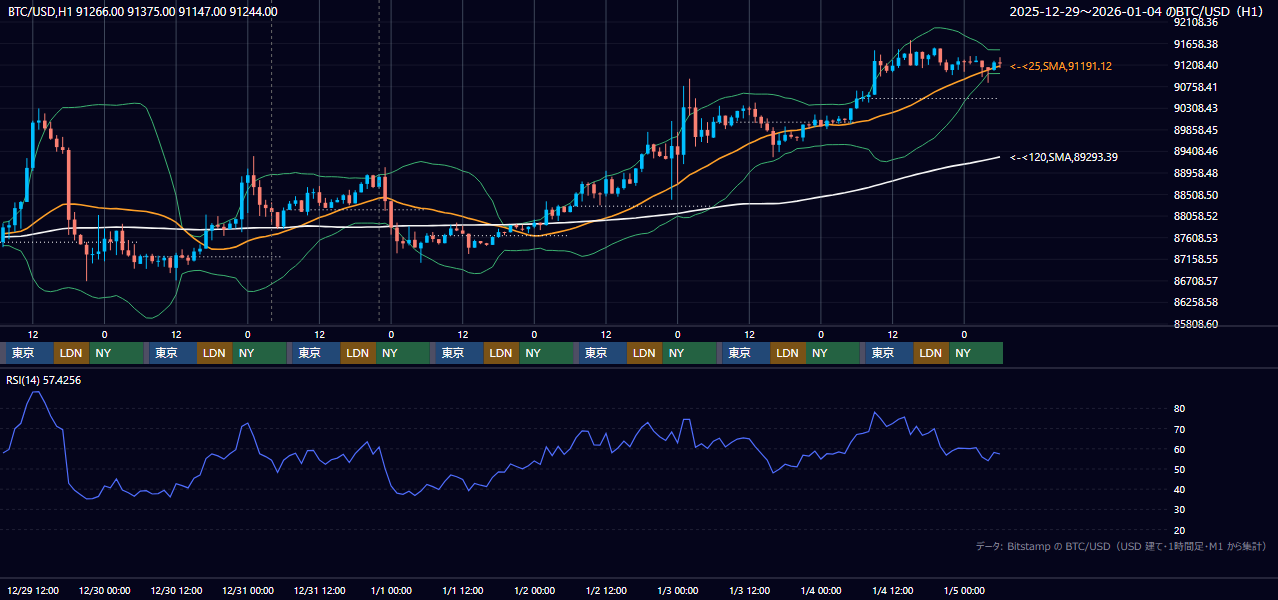The height and width of the screenshot is (600, 1278).
Task: Click price axis label 87608.53
Action: click(1195, 238)
